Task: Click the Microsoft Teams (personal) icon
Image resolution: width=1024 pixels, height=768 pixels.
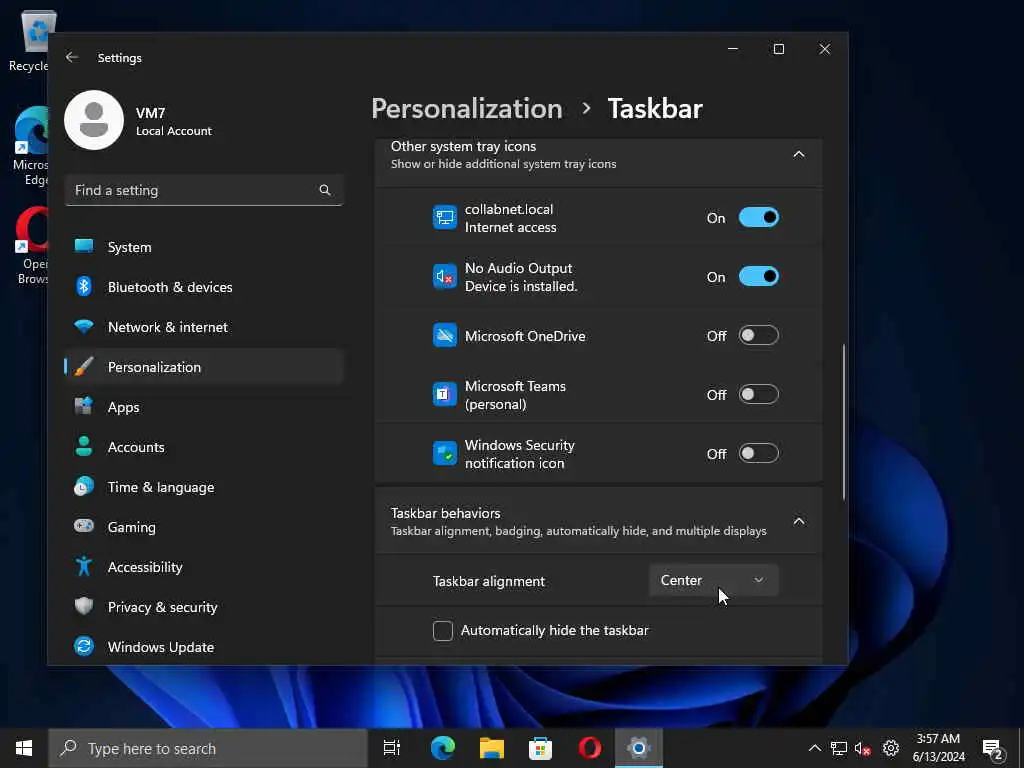Action: coord(445,394)
